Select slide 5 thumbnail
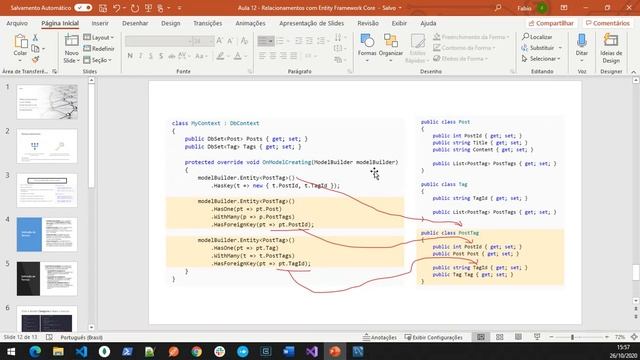The image size is (640, 360). tap(47, 279)
